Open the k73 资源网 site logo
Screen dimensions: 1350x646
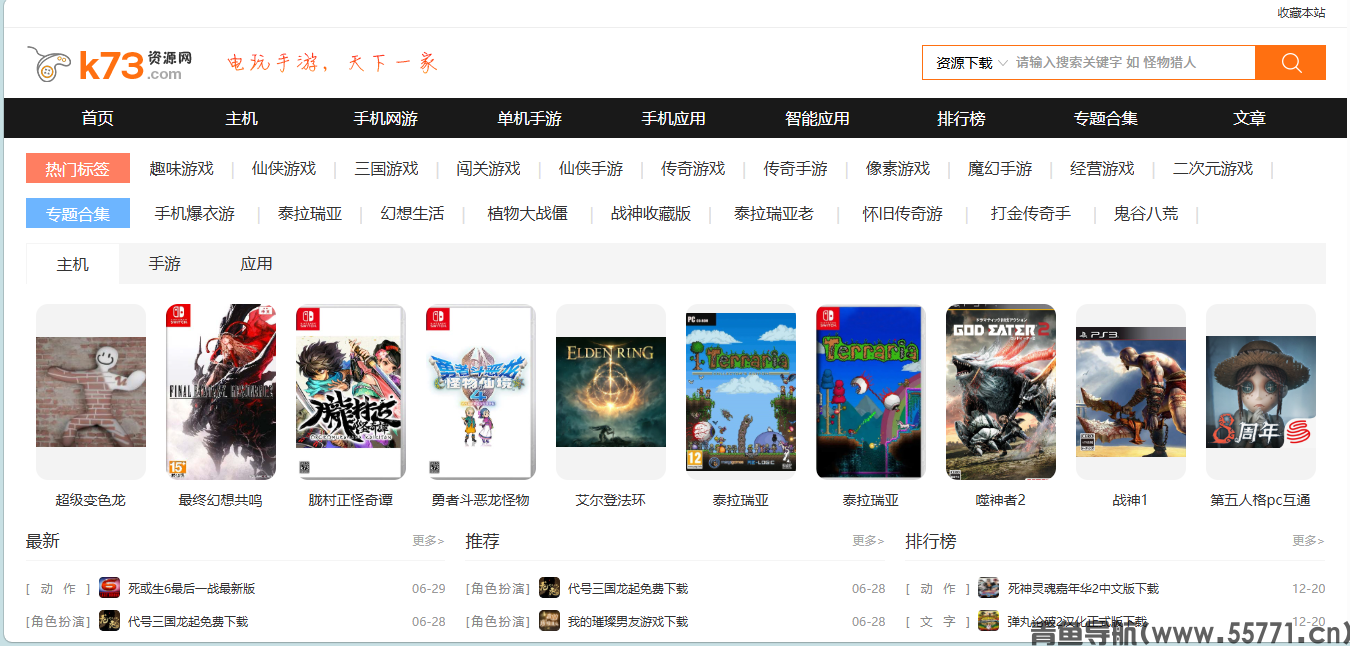coord(110,65)
